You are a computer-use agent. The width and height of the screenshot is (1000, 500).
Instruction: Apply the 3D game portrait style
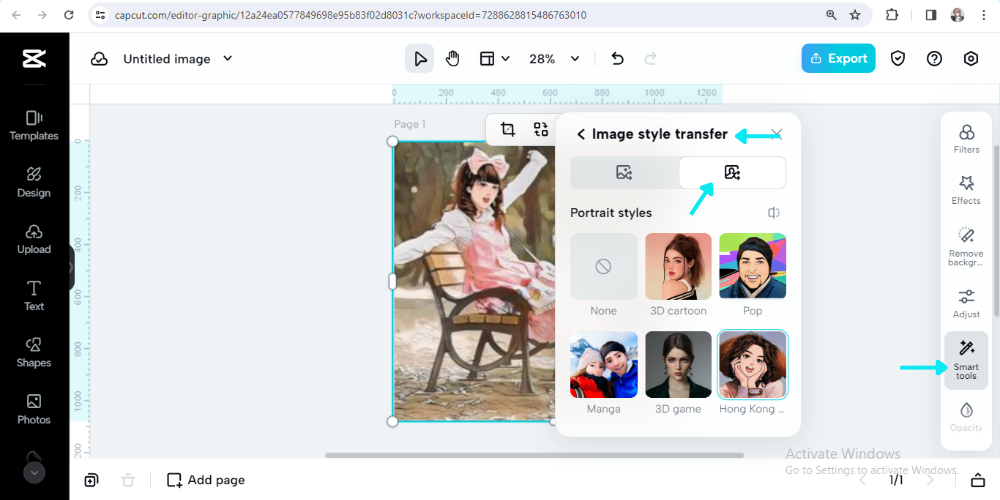coord(678,373)
